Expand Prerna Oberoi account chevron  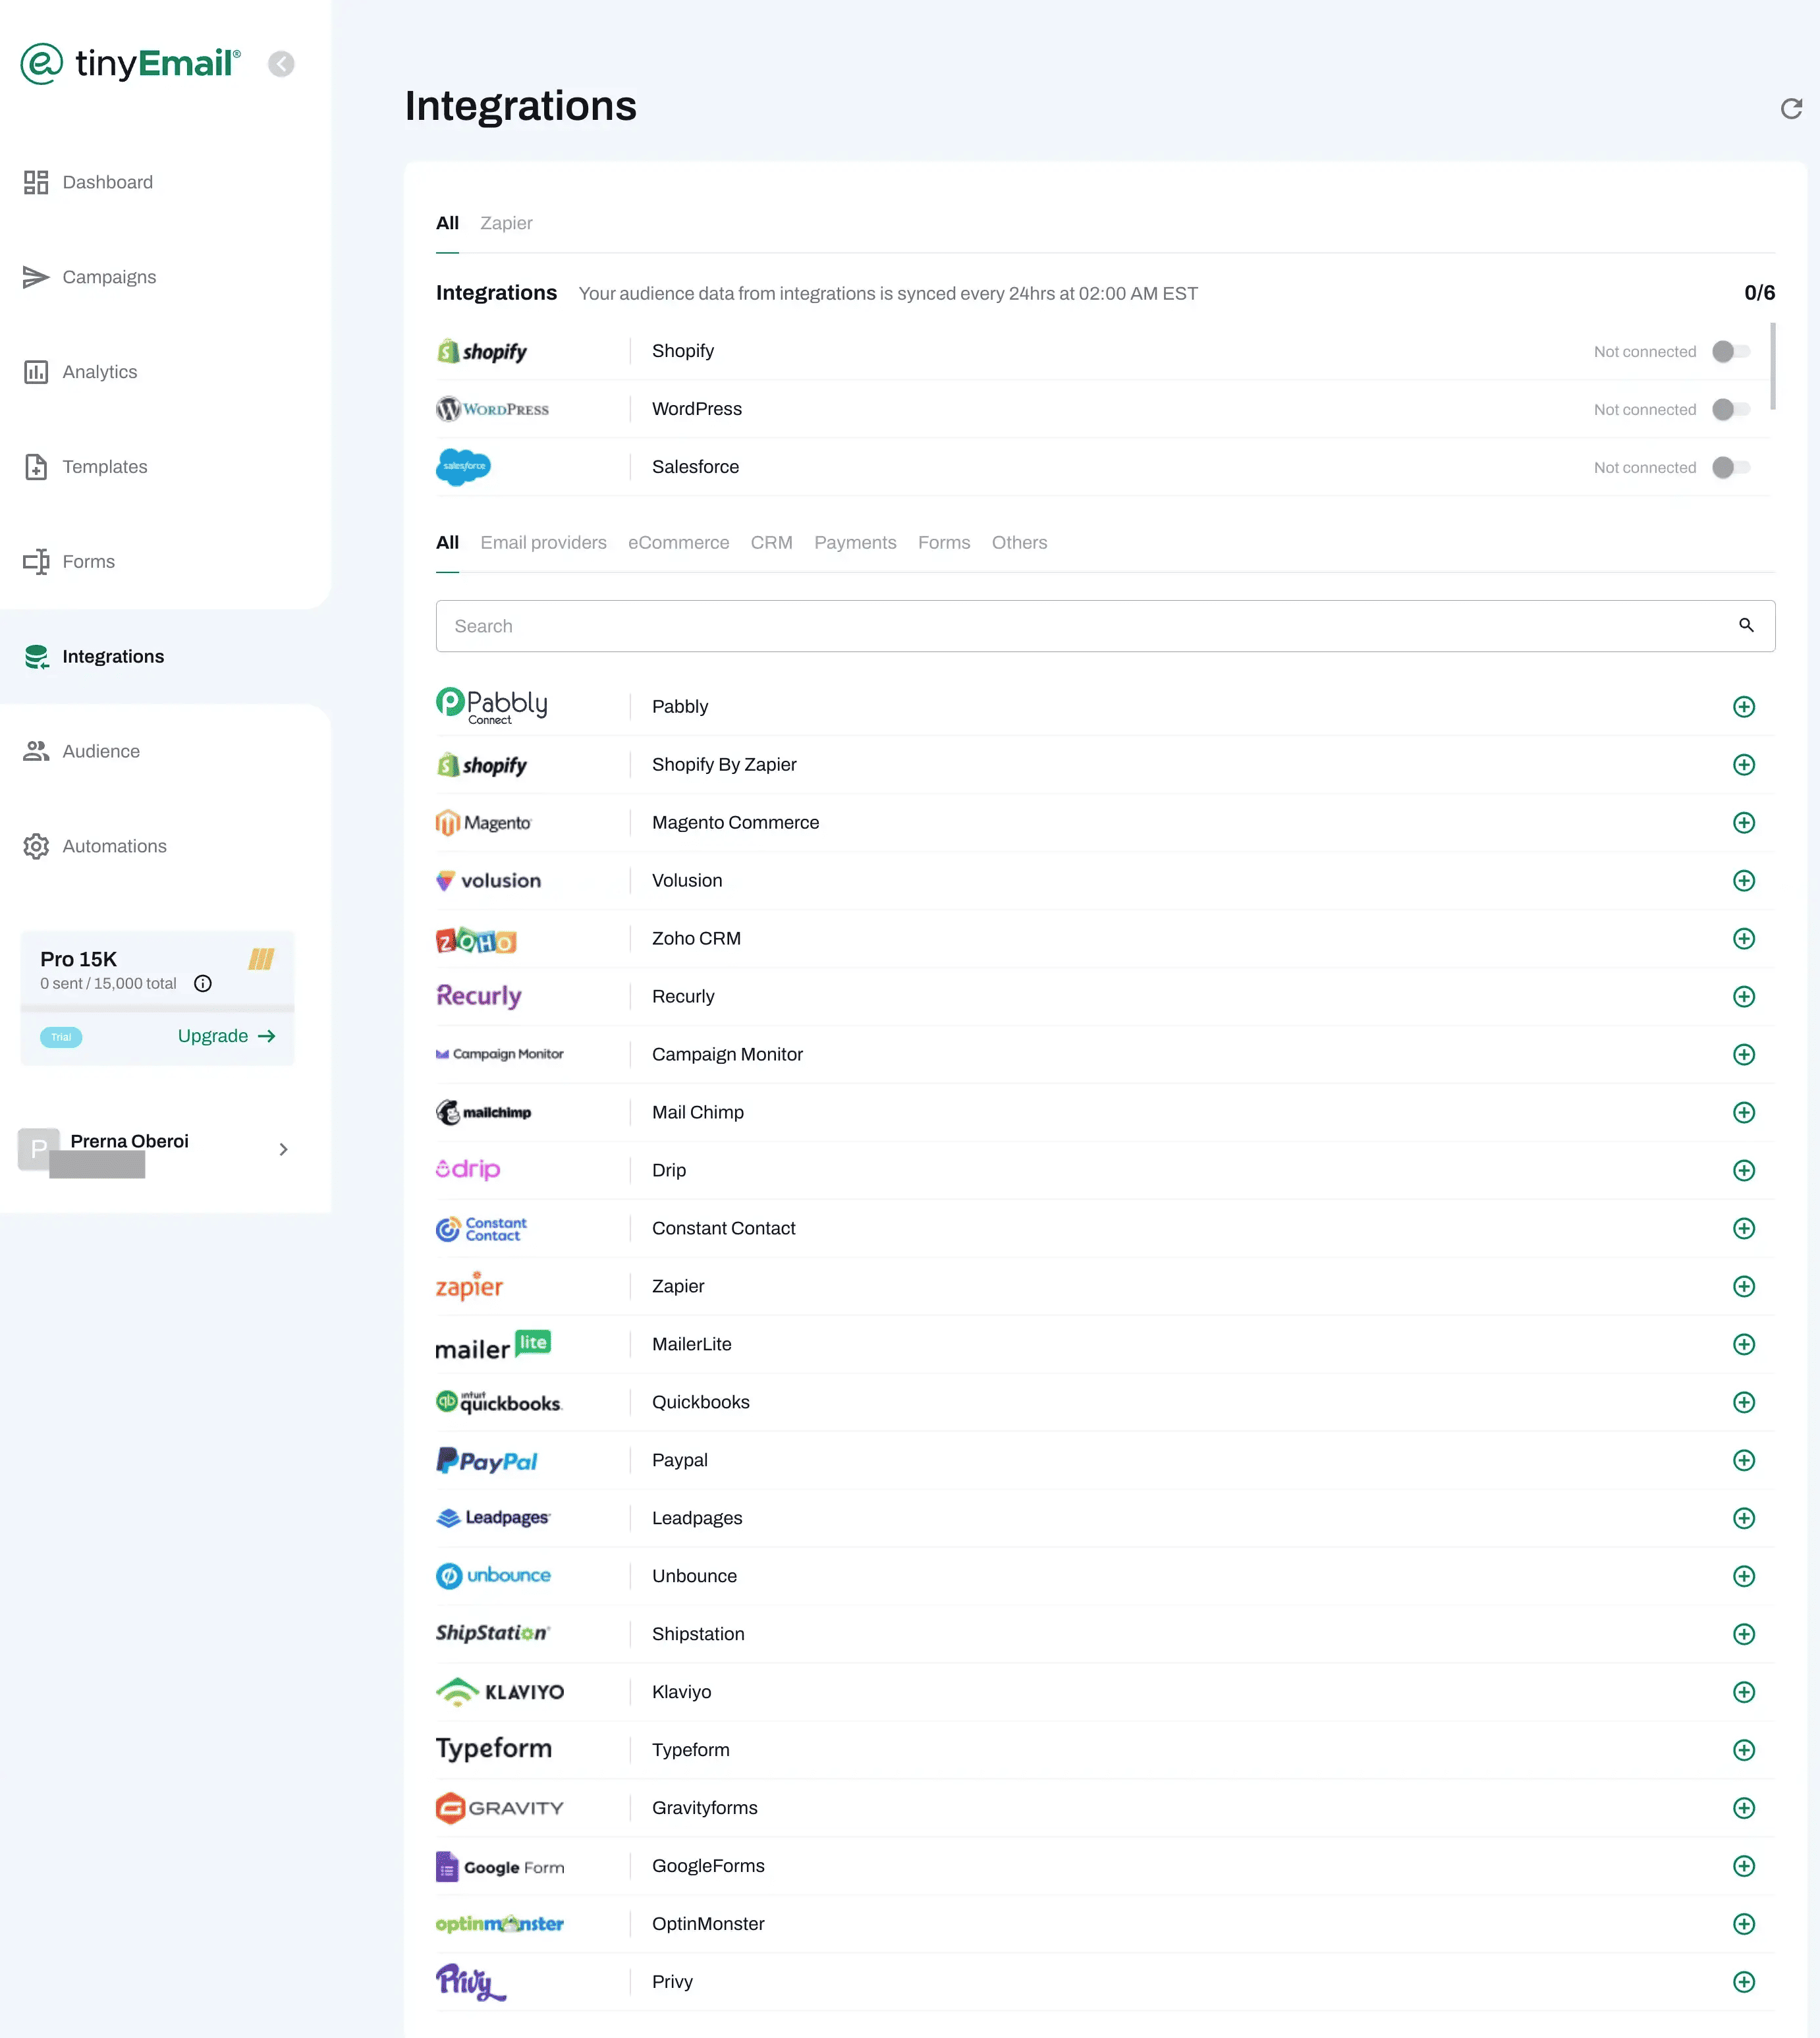pos(283,1149)
